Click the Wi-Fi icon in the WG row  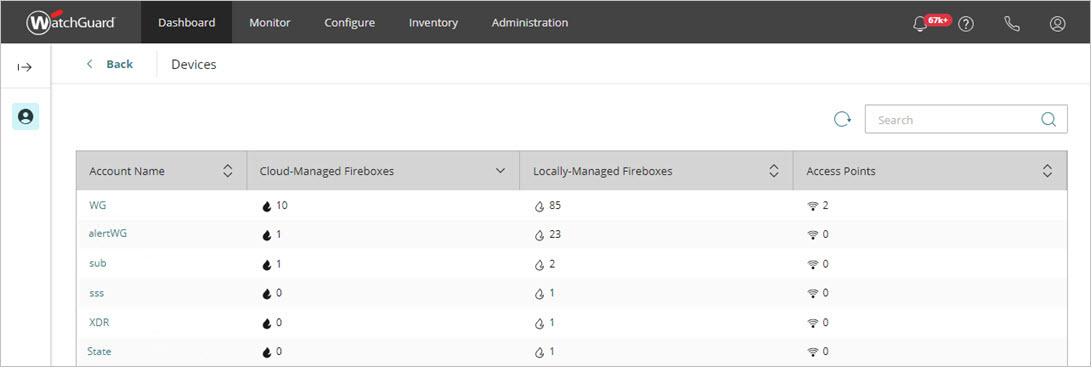pos(812,206)
